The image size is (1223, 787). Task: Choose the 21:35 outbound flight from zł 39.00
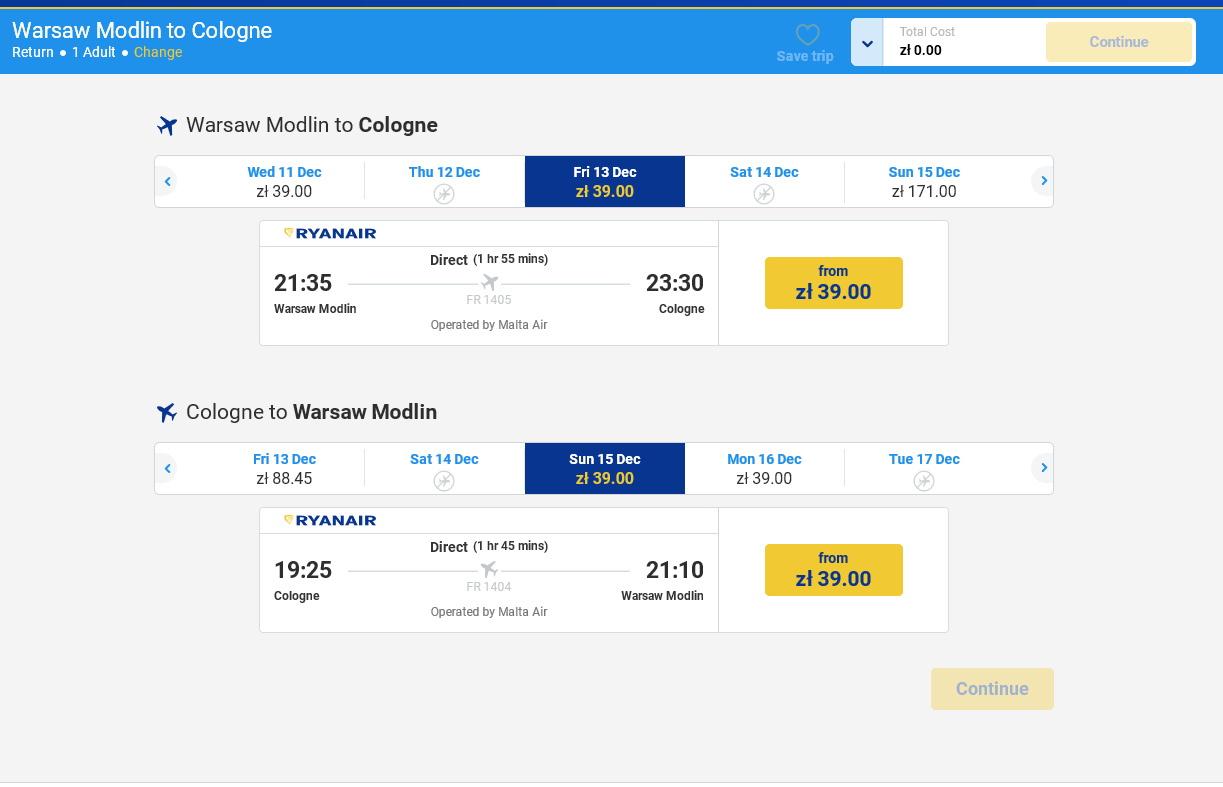pos(834,283)
